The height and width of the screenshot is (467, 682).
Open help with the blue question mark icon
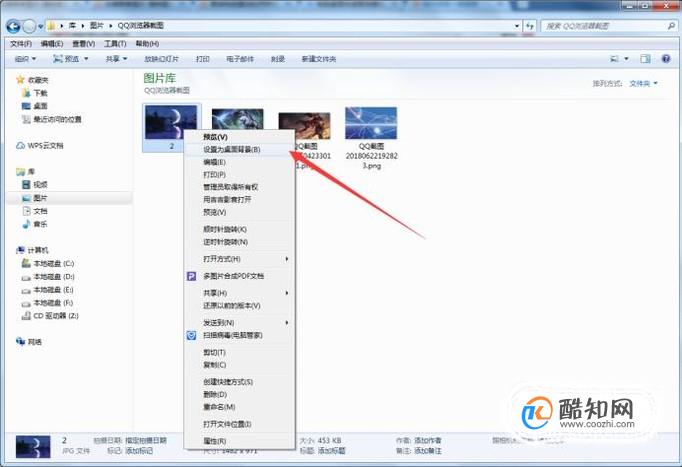pyautogui.click(x=666, y=59)
